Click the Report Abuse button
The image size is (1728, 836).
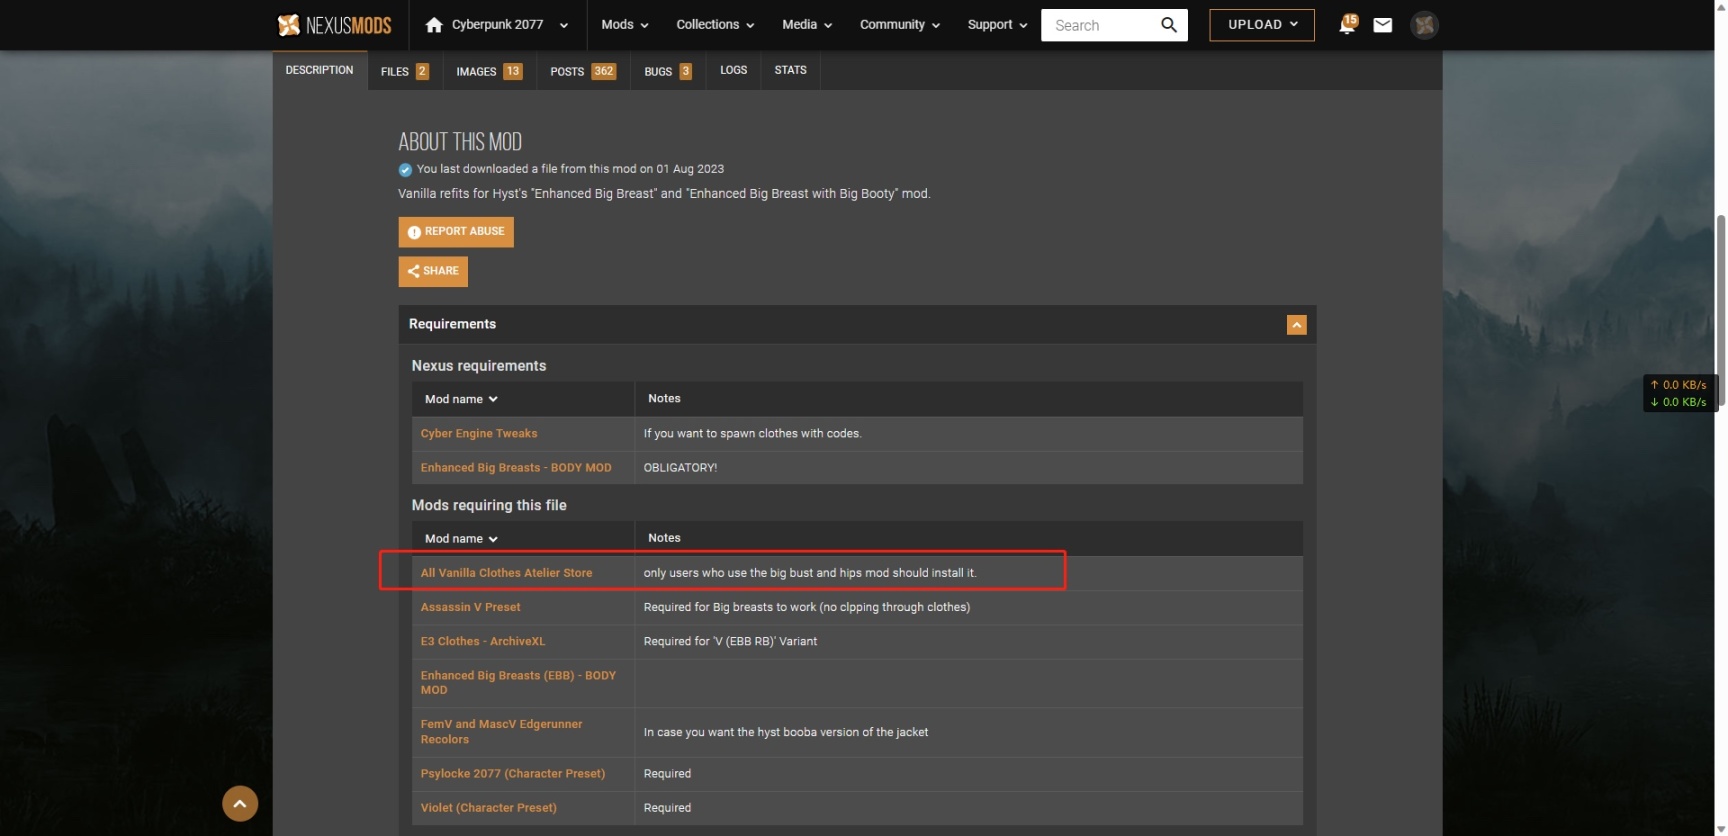456,232
